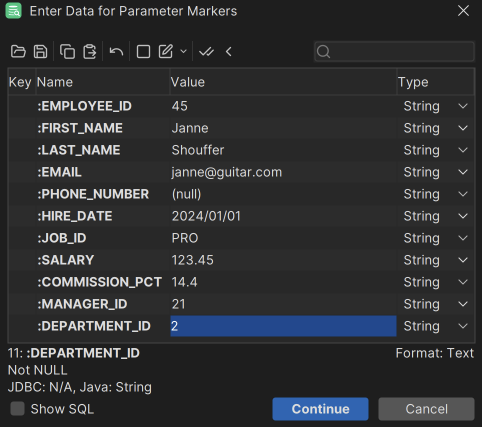Open parameter file folder icon
482x427 pixels.
(x=18, y=52)
